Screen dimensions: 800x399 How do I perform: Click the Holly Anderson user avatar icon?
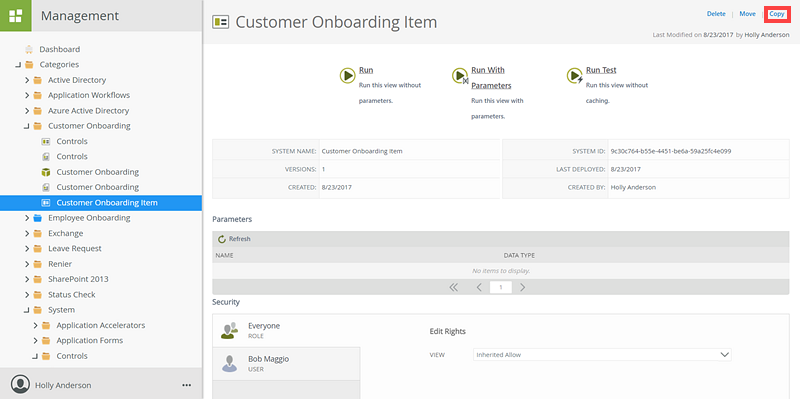coord(20,385)
